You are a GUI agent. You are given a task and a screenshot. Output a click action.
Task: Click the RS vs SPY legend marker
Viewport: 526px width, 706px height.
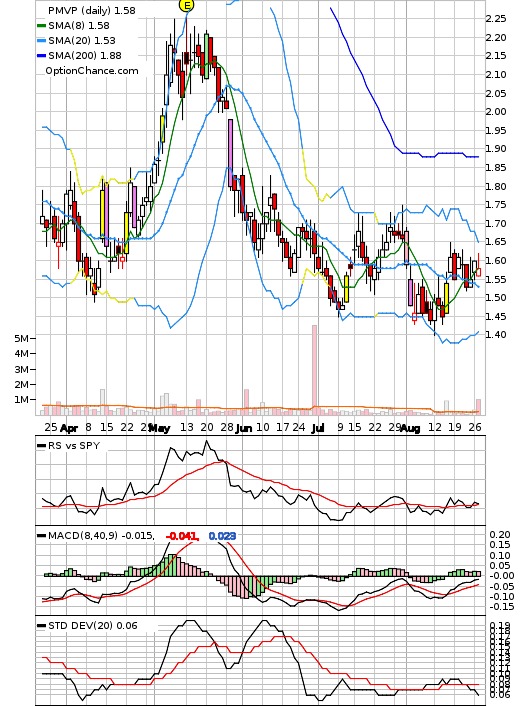[x=41, y=446]
